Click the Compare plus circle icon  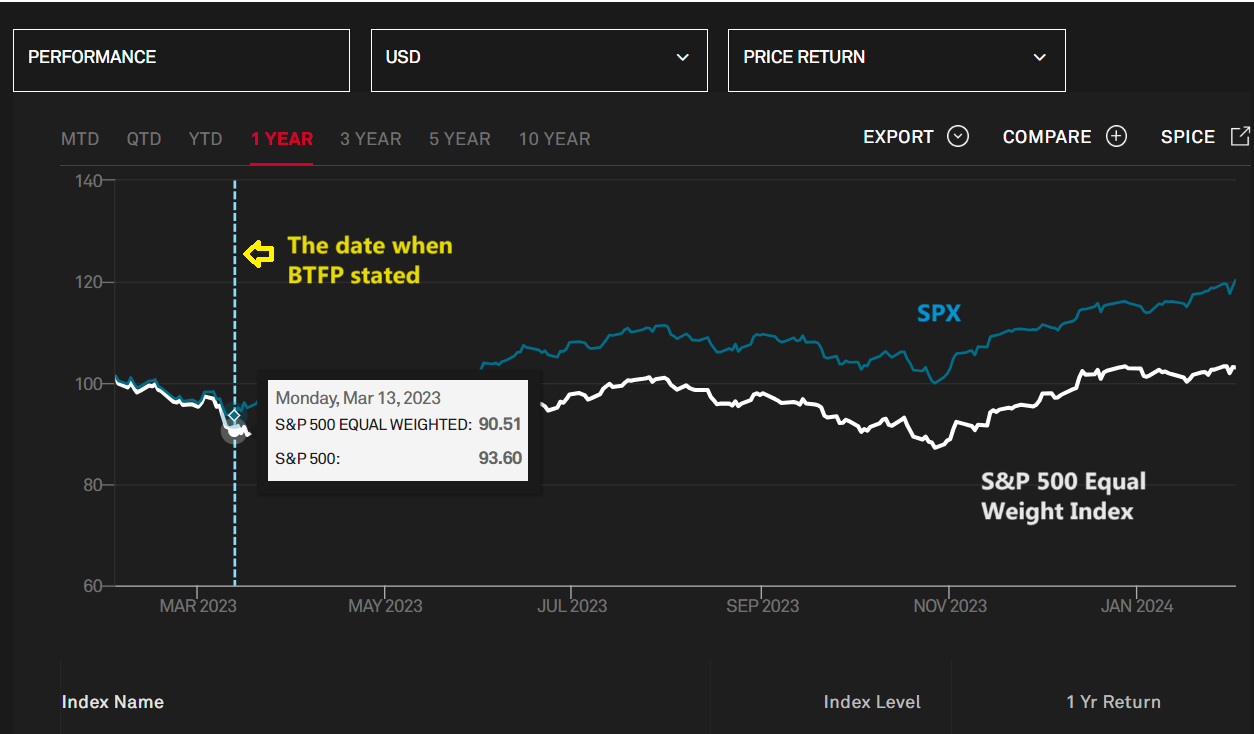[1116, 137]
